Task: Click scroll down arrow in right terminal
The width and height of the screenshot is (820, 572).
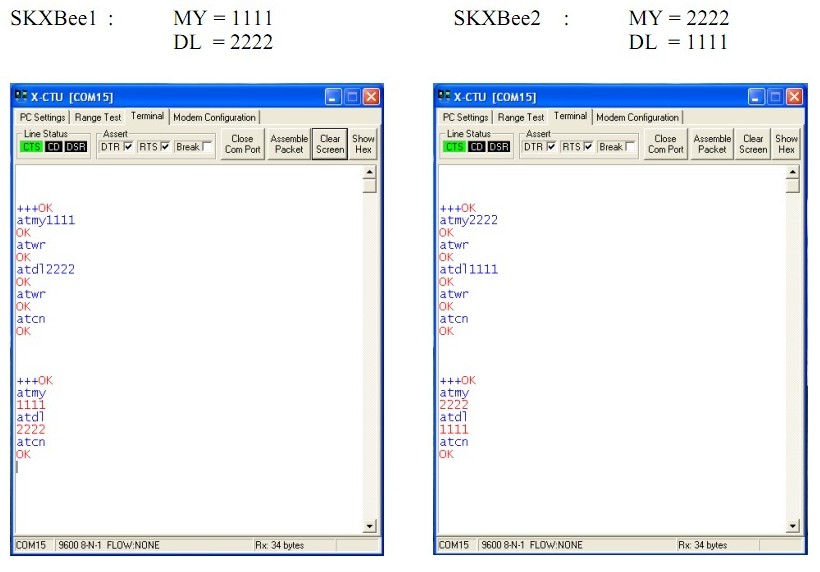Action: [x=793, y=526]
